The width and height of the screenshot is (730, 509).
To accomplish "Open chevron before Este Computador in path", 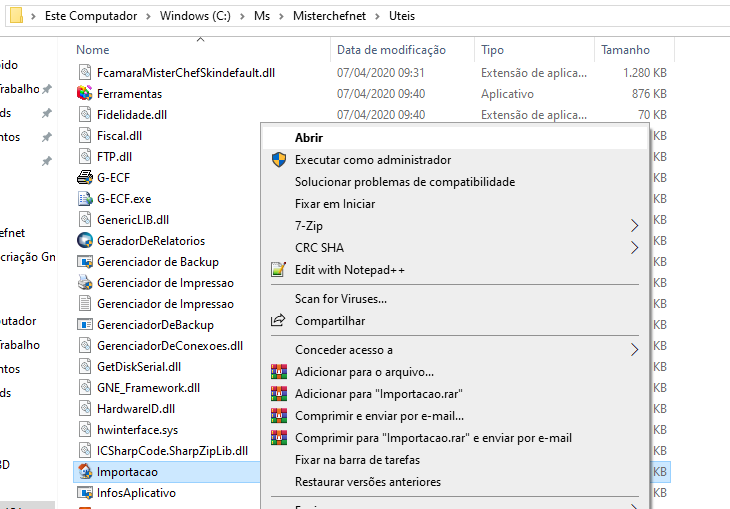I will coord(33,16).
